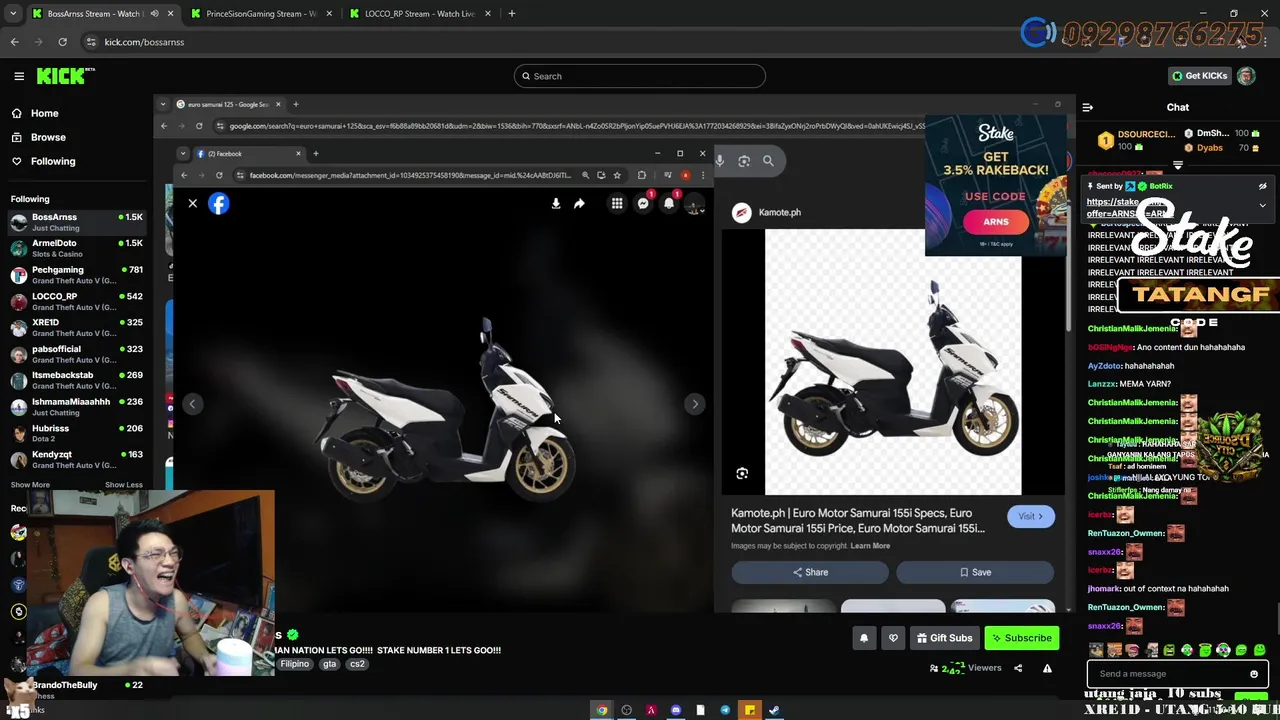Show next image in Facebook viewer
The height and width of the screenshot is (720, 1280).
tap(695, 404)
